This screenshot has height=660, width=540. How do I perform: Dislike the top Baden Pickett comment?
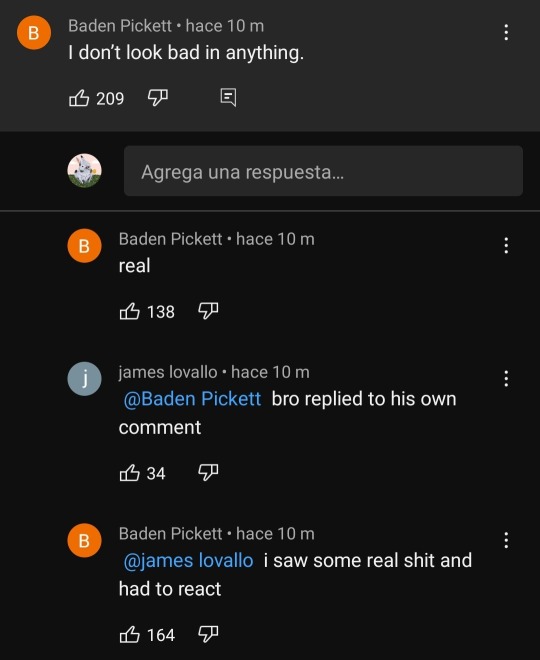pyautogui.click(x=158, y=98)
